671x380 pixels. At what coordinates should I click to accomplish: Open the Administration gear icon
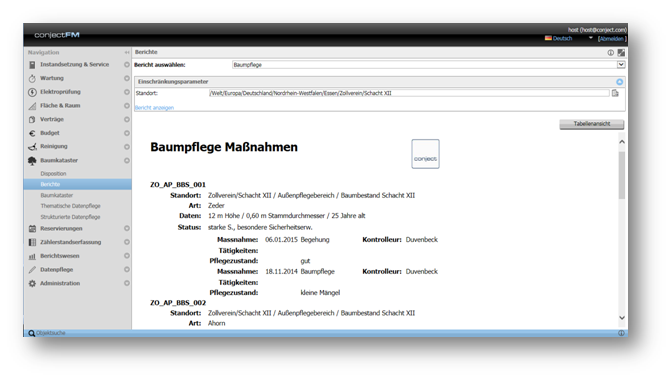click(32, 283)
